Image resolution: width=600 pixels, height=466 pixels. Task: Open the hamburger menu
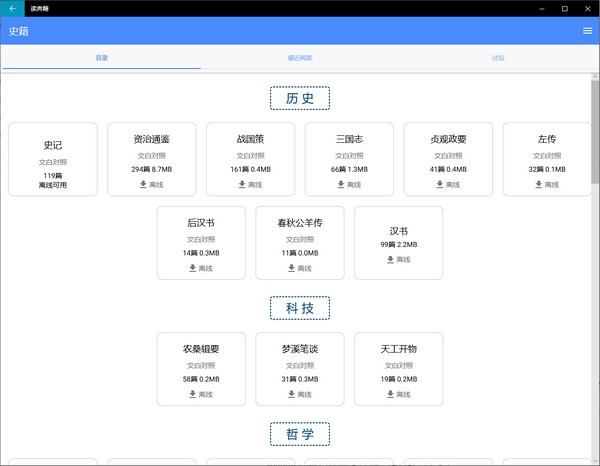coord(587,31)
